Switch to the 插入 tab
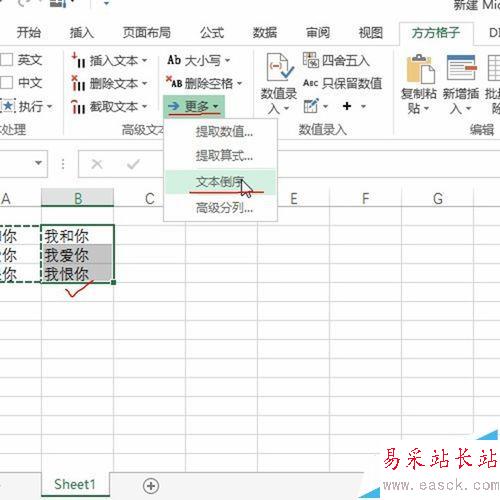The height and width of the screenshot is (500, 500). coord(82,33)
